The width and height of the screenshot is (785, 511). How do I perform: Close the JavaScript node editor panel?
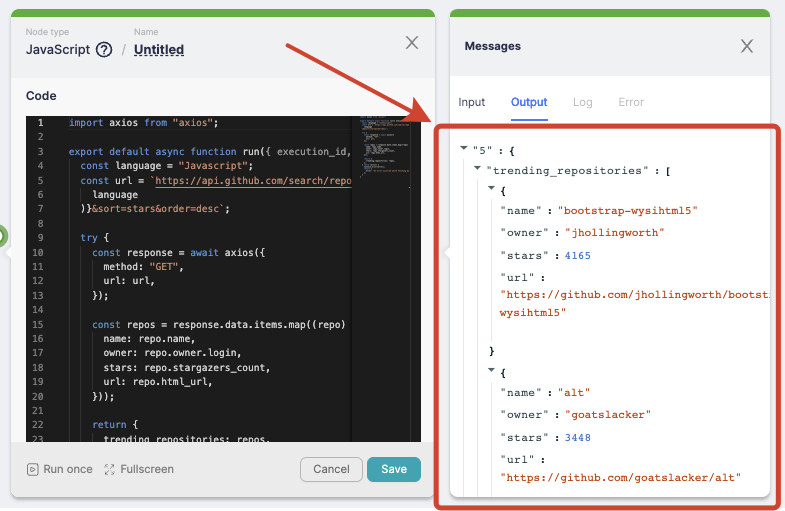pos(411,42)
